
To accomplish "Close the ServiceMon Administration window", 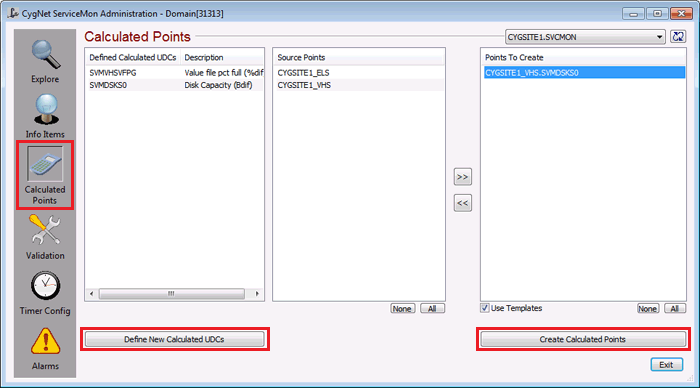I will coord(682,13).
